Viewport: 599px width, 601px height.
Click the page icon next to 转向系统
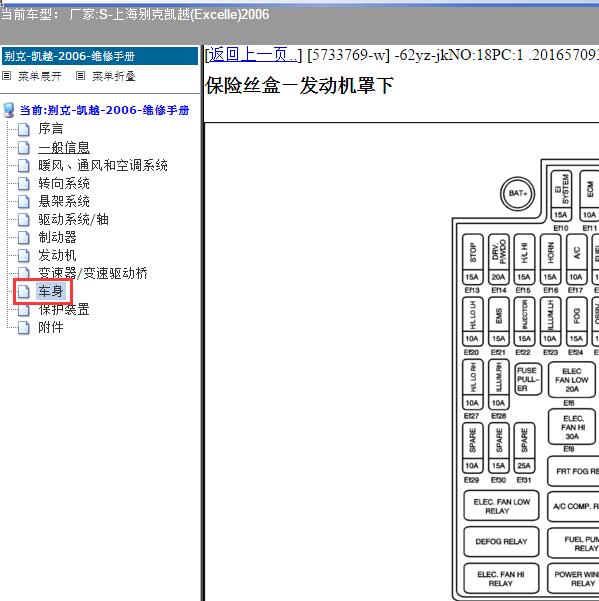[24, 184]
